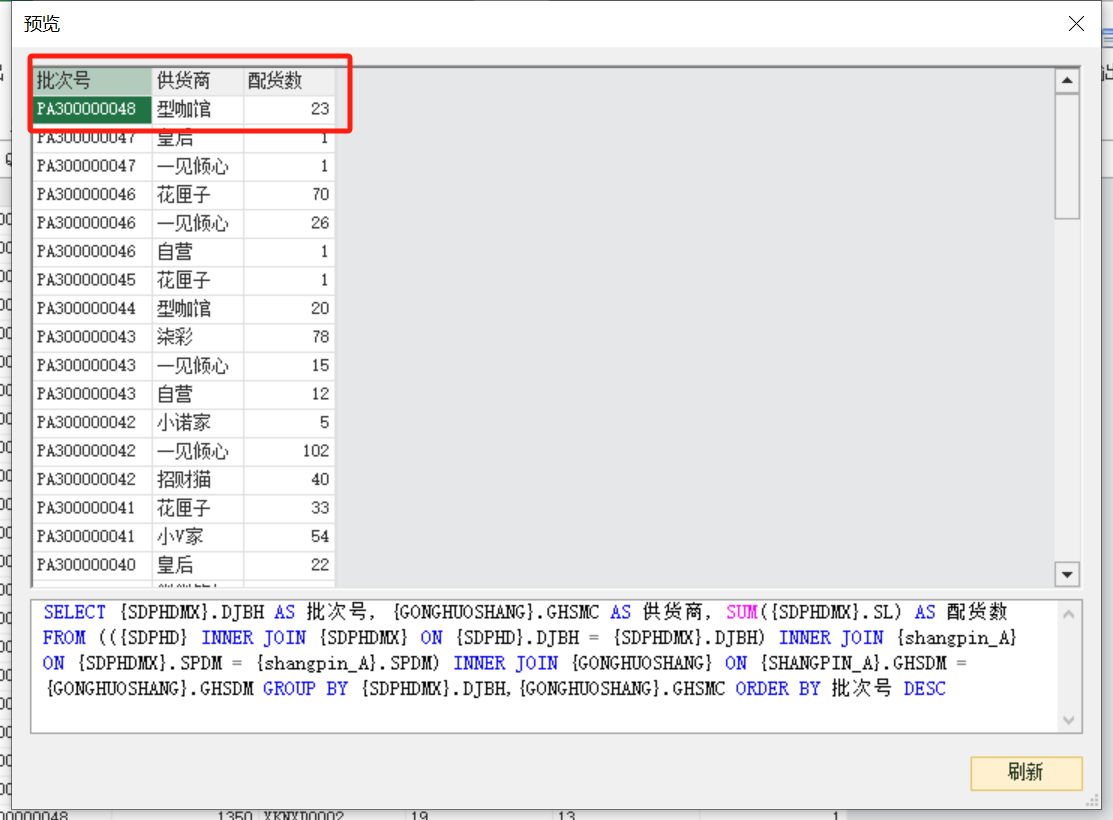The height and width of the screenshot is (820, 1113).
Task: Close the 预览 preview dialog
Action: 1076,24
